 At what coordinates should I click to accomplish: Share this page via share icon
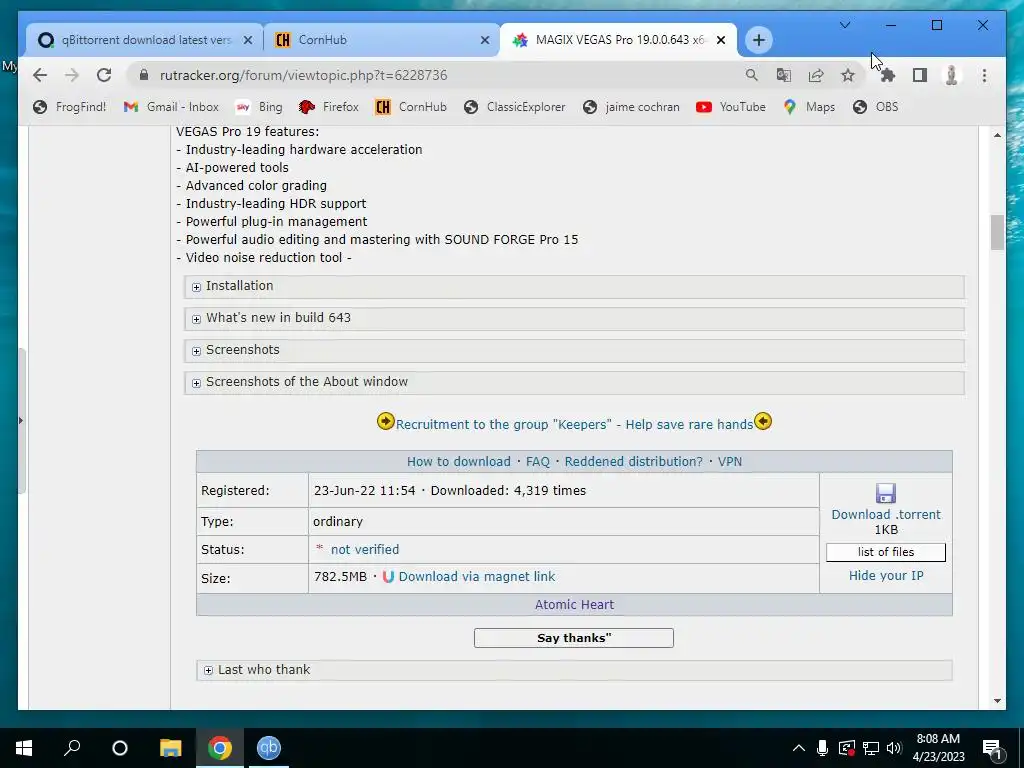pyautogui.click(x=816, y=75)
